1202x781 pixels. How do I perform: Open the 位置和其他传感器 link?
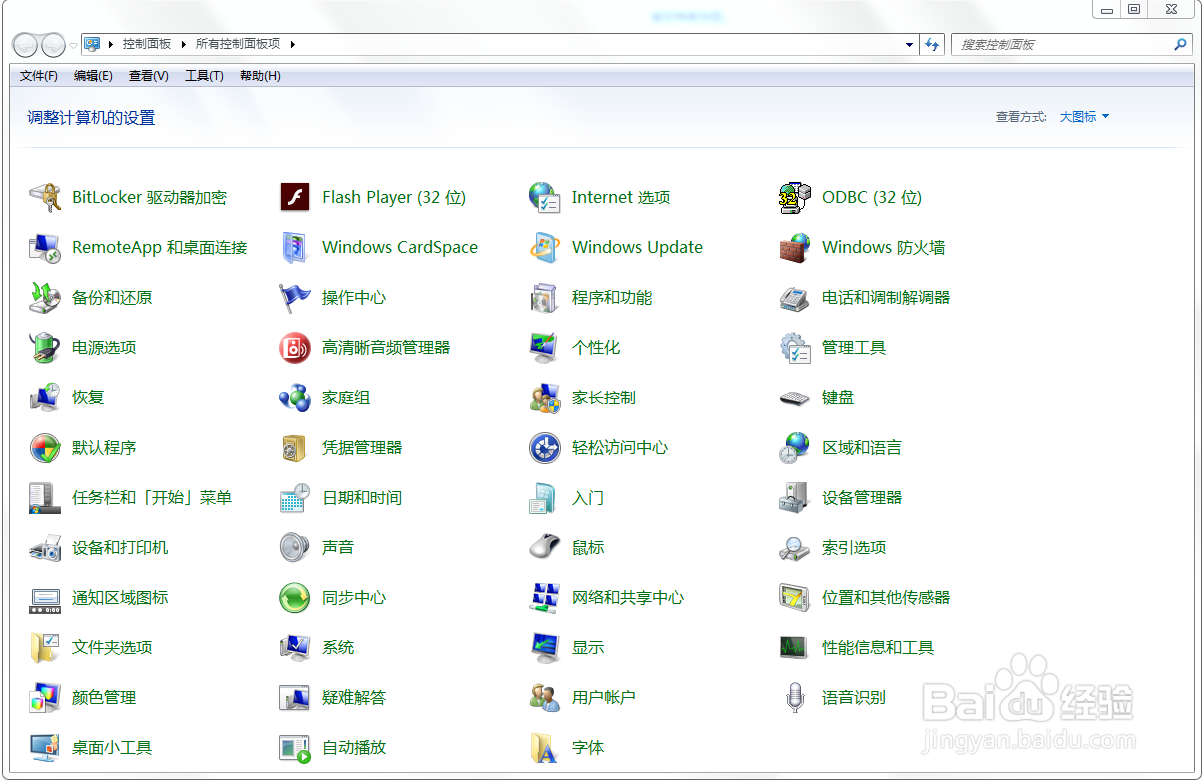tap(886, 597)
